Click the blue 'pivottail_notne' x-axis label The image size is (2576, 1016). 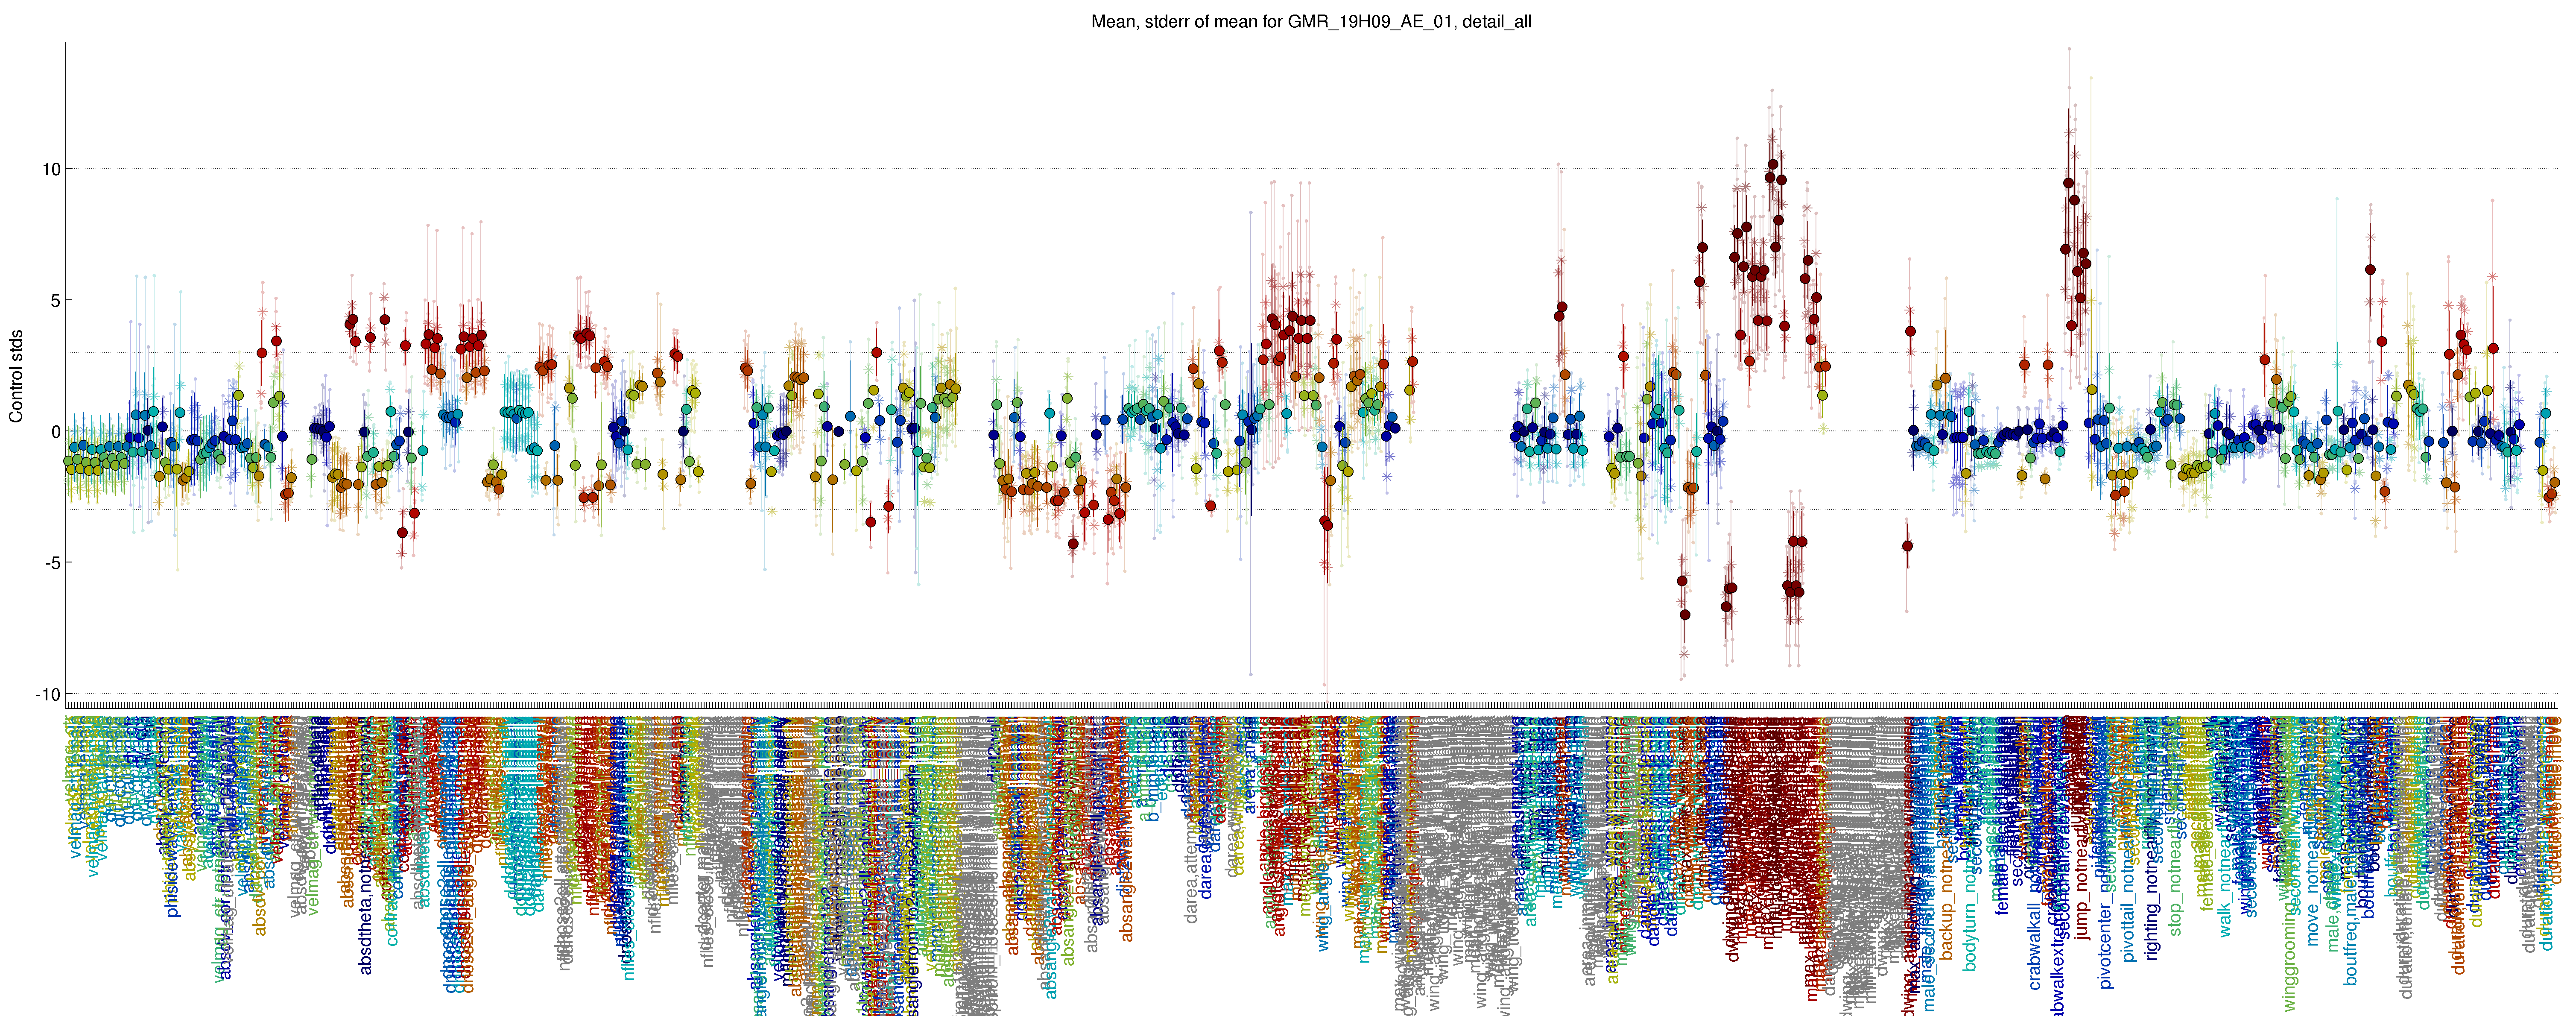tap(2129, 906)
